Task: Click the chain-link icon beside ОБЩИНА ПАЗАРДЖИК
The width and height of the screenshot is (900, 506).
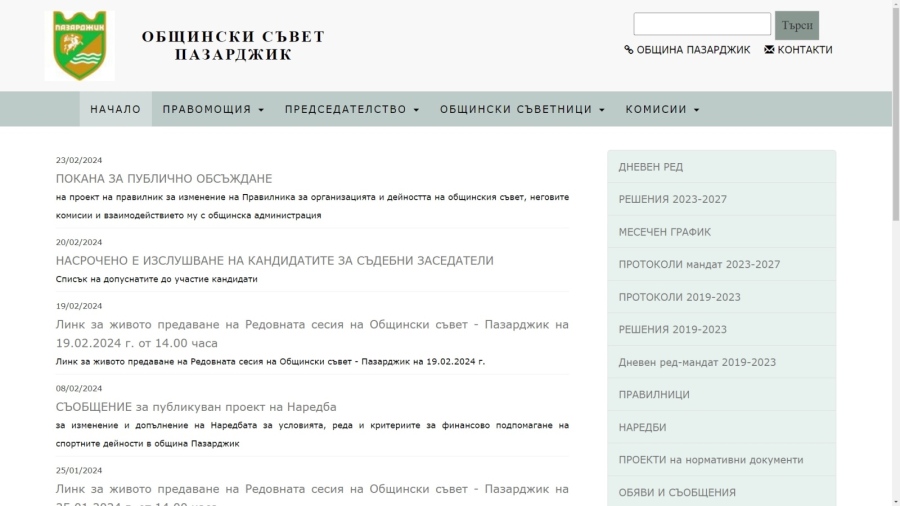Action: [629, 50]
